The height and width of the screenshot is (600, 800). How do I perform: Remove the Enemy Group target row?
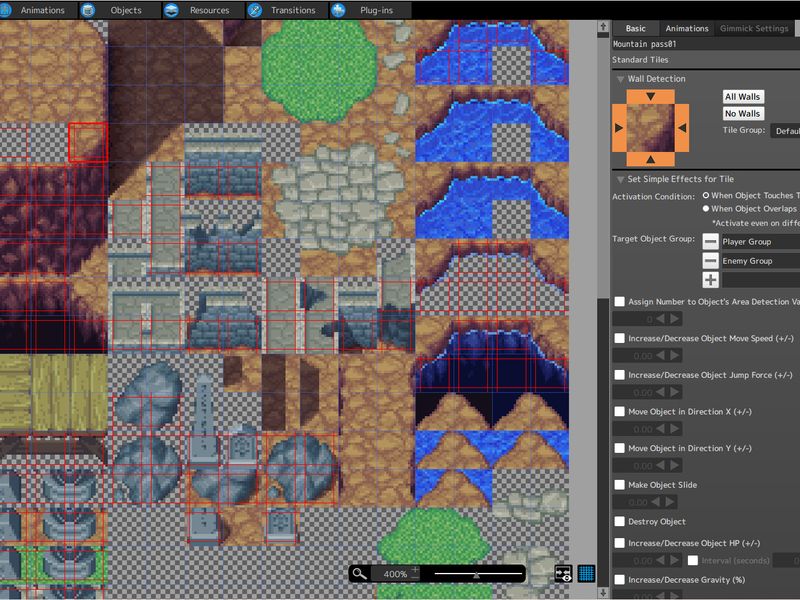[x=710, y=261]
